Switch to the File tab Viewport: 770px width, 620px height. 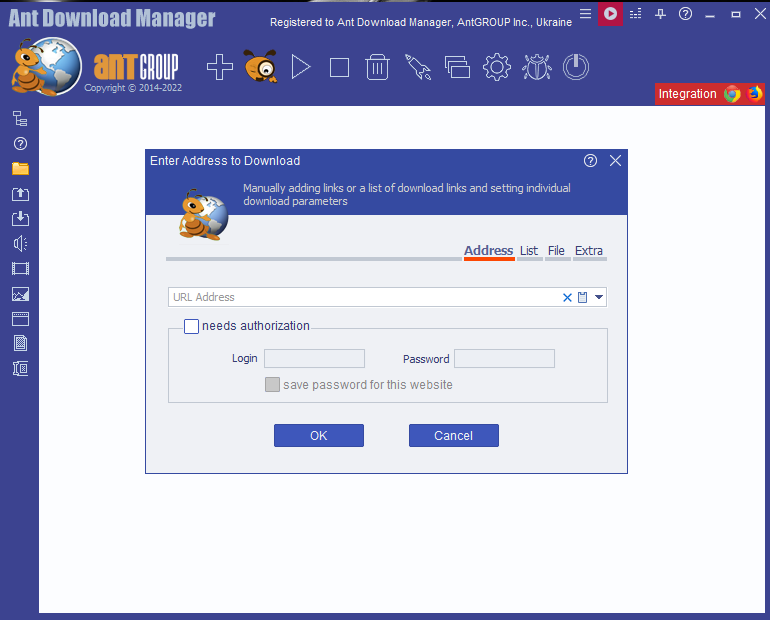(556, 251)
